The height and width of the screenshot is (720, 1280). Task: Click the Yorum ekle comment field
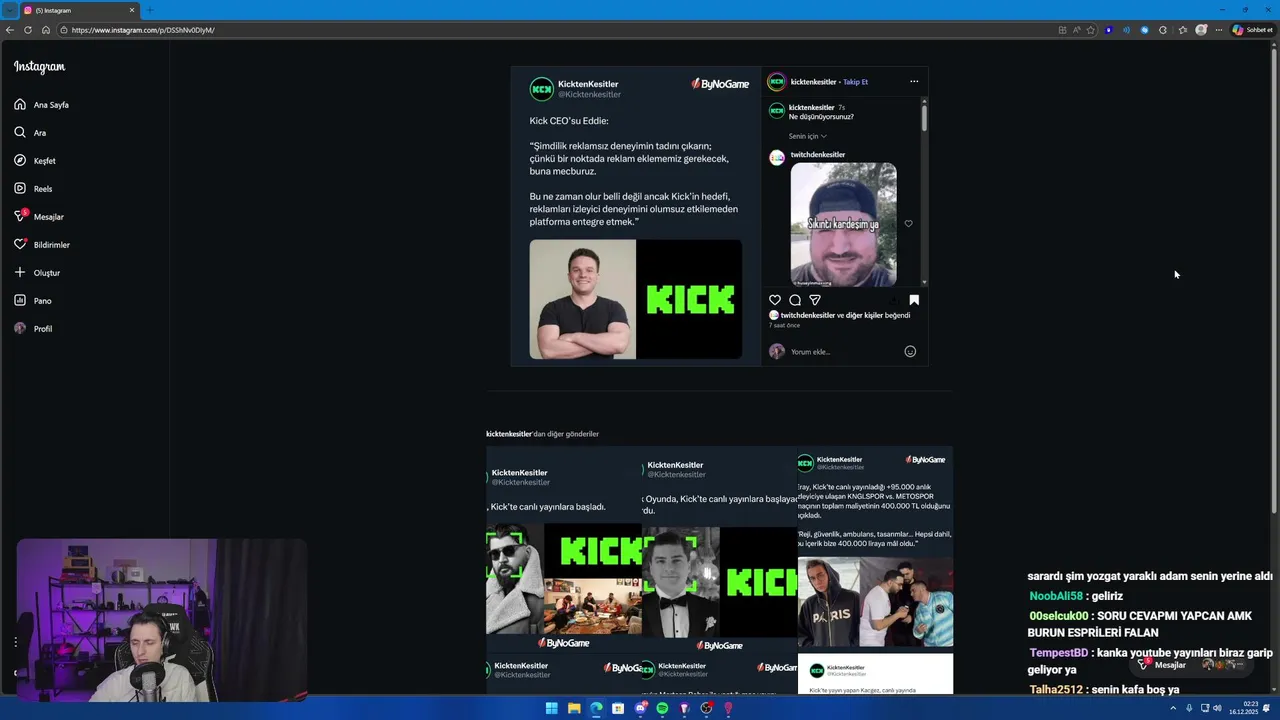[845, 352]
